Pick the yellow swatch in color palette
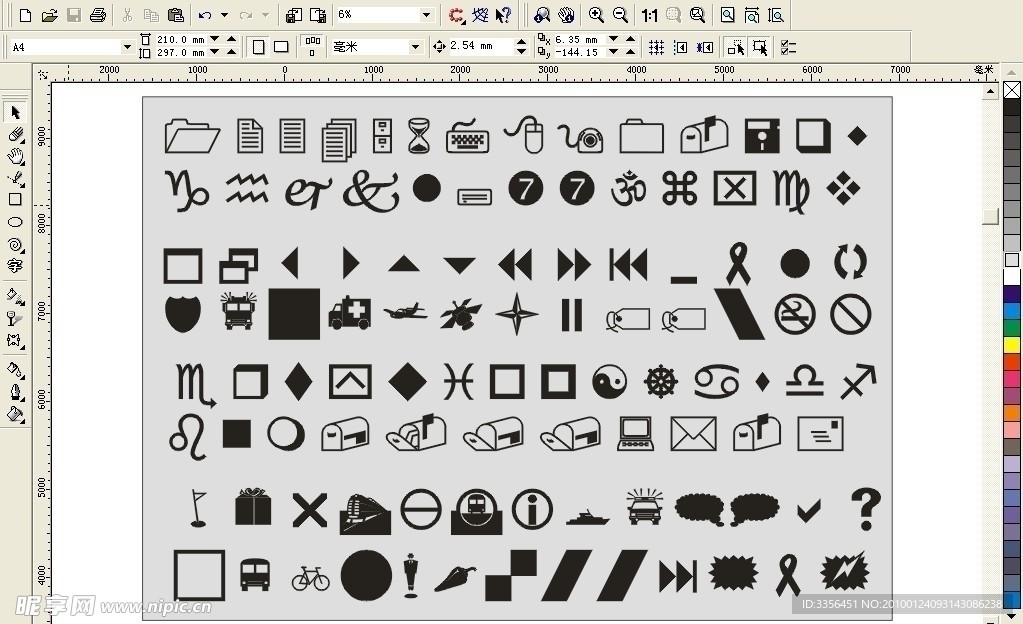 (1012, 346)
